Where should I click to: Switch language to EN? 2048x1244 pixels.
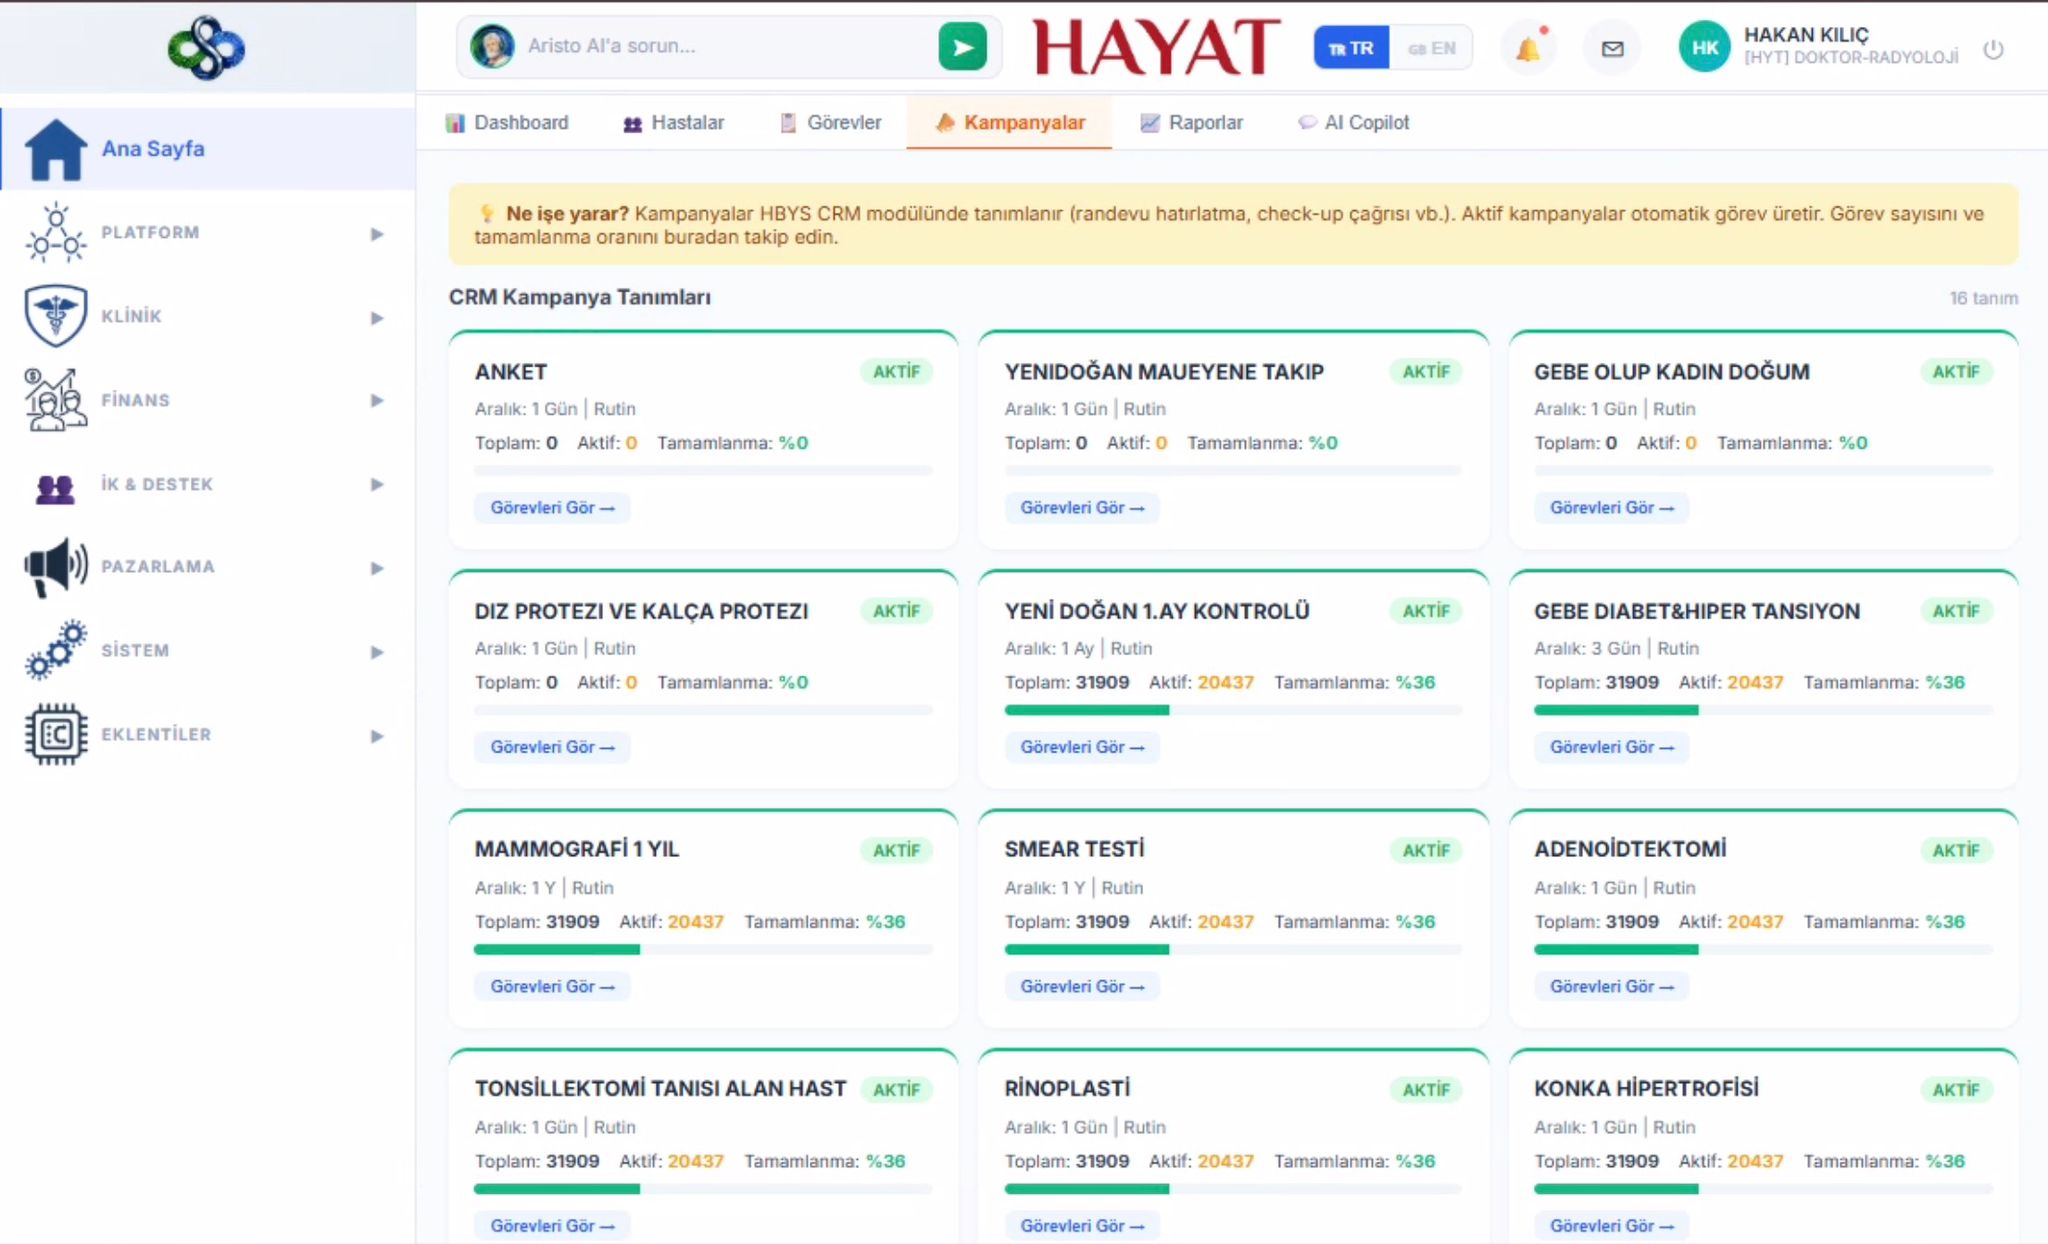click(1431, 48)
